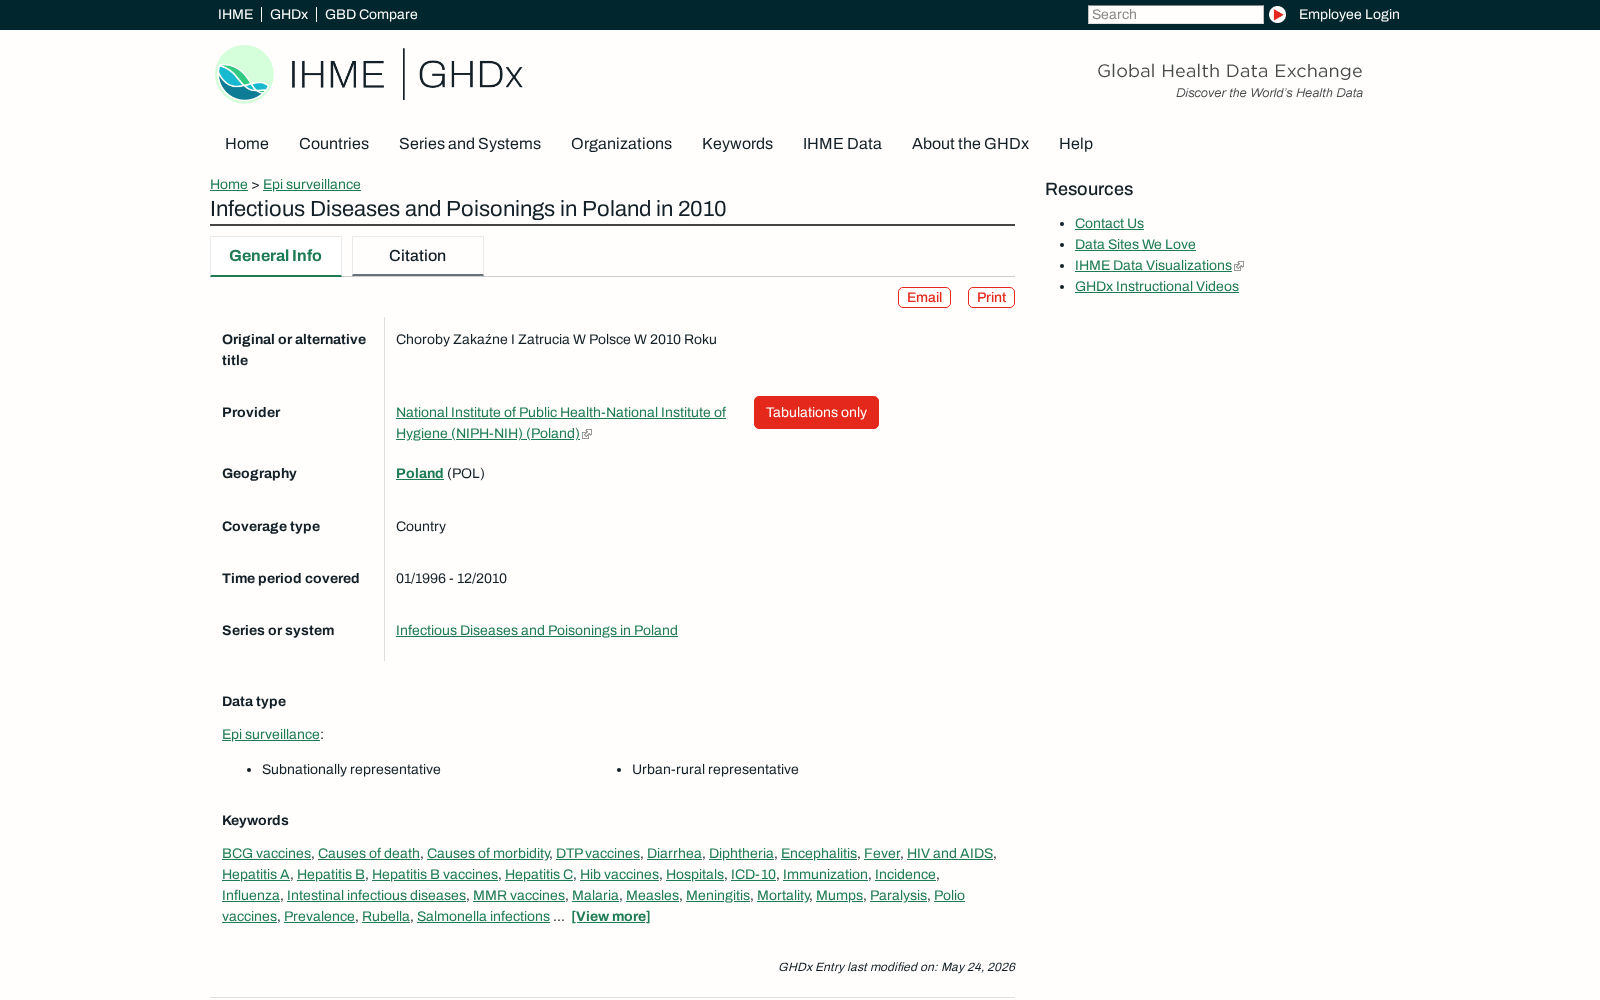Switch to the Citation tab
The height and width of the screenshot is (1000, 1600).
pyautogui.click(x=418, y=256)
